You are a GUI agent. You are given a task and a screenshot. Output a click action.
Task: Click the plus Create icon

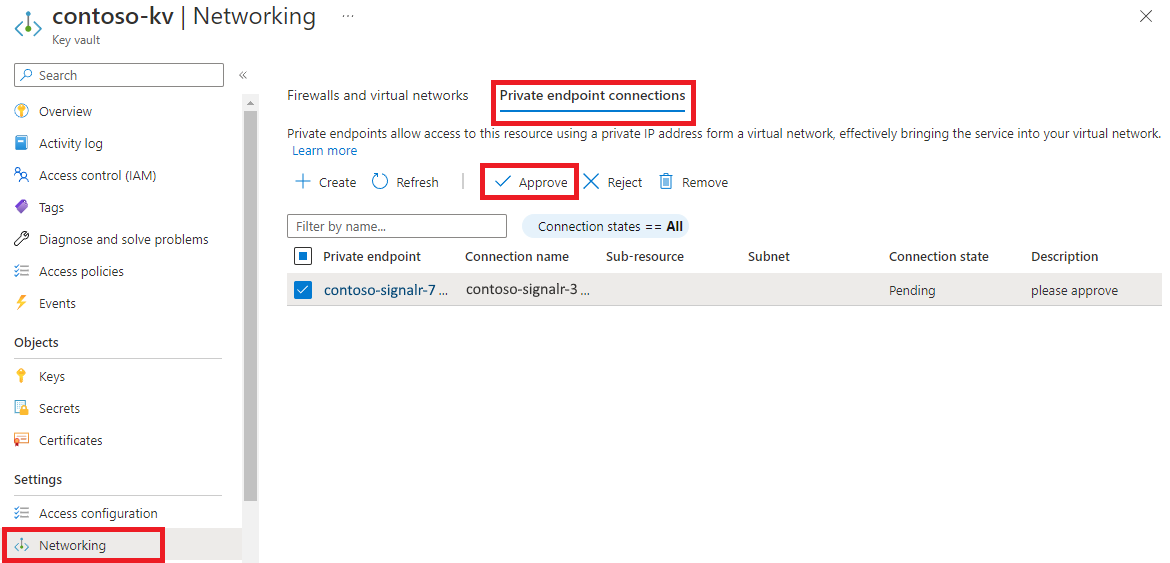click(x=303, y=182)
